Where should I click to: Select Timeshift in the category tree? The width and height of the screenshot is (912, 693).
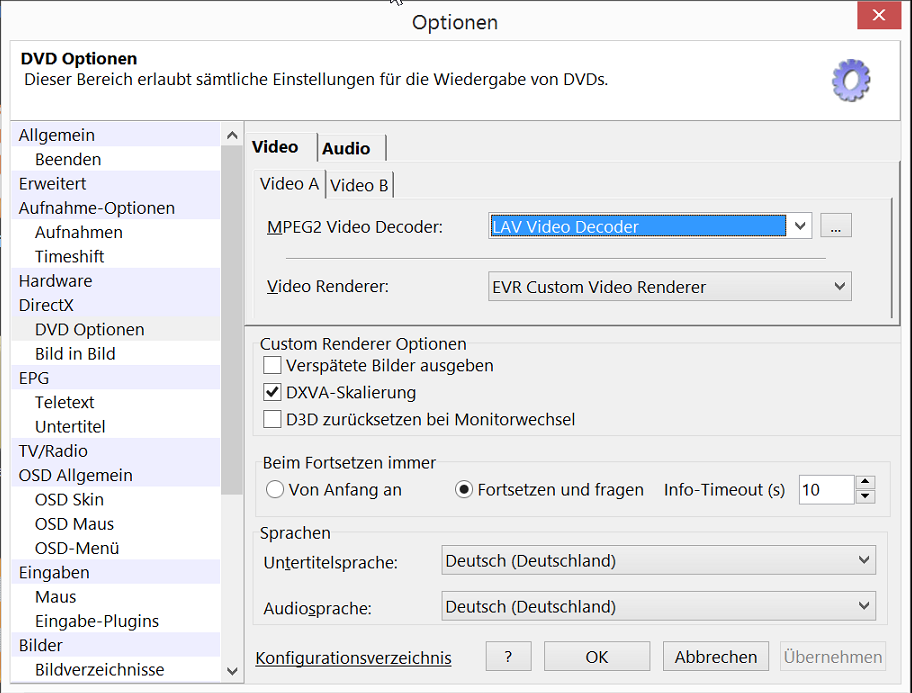70,256
